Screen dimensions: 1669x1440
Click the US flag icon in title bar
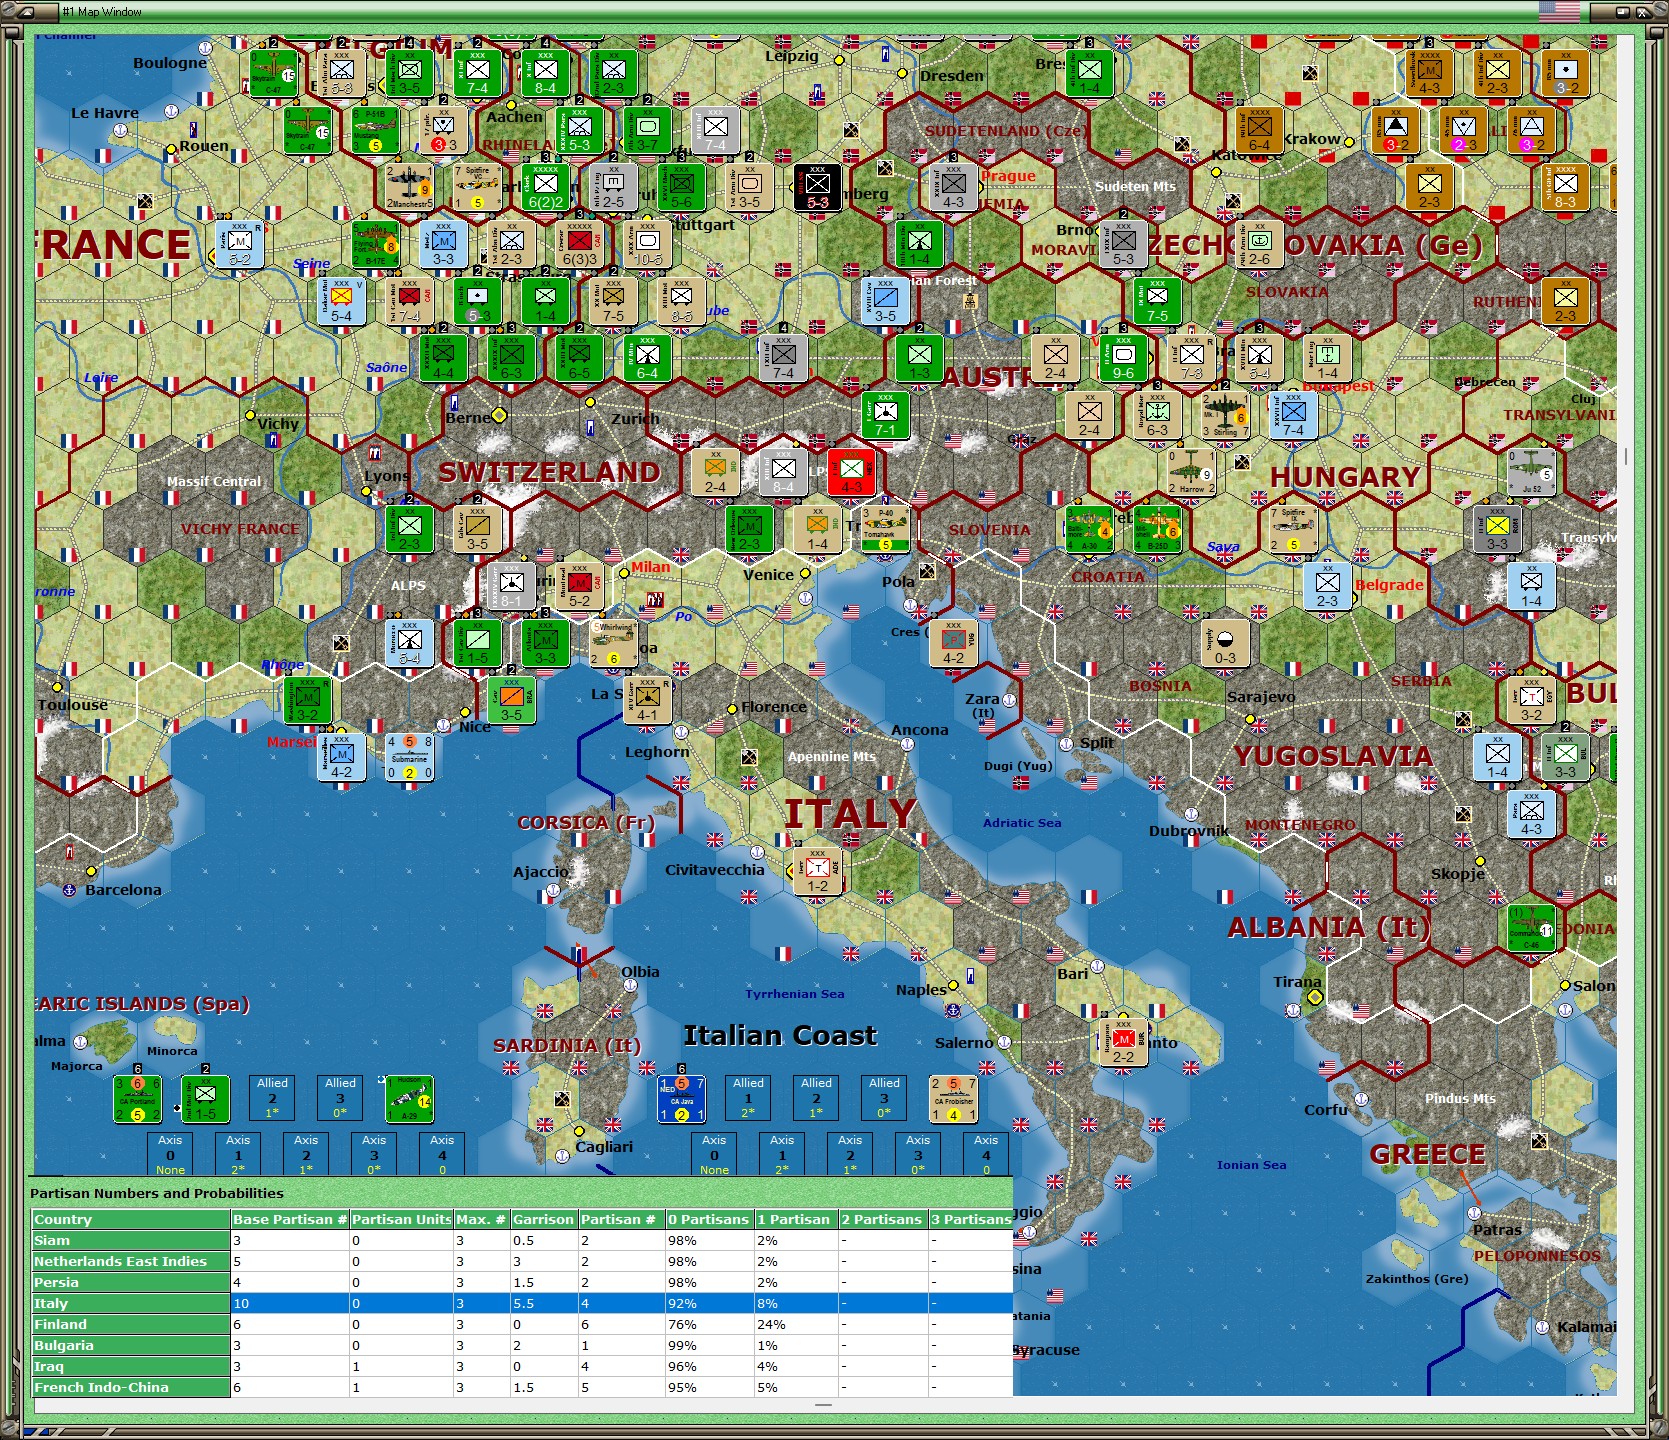[1559, 12]
